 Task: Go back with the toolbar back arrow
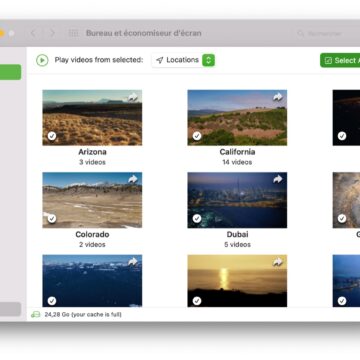[x=33, y=33]
